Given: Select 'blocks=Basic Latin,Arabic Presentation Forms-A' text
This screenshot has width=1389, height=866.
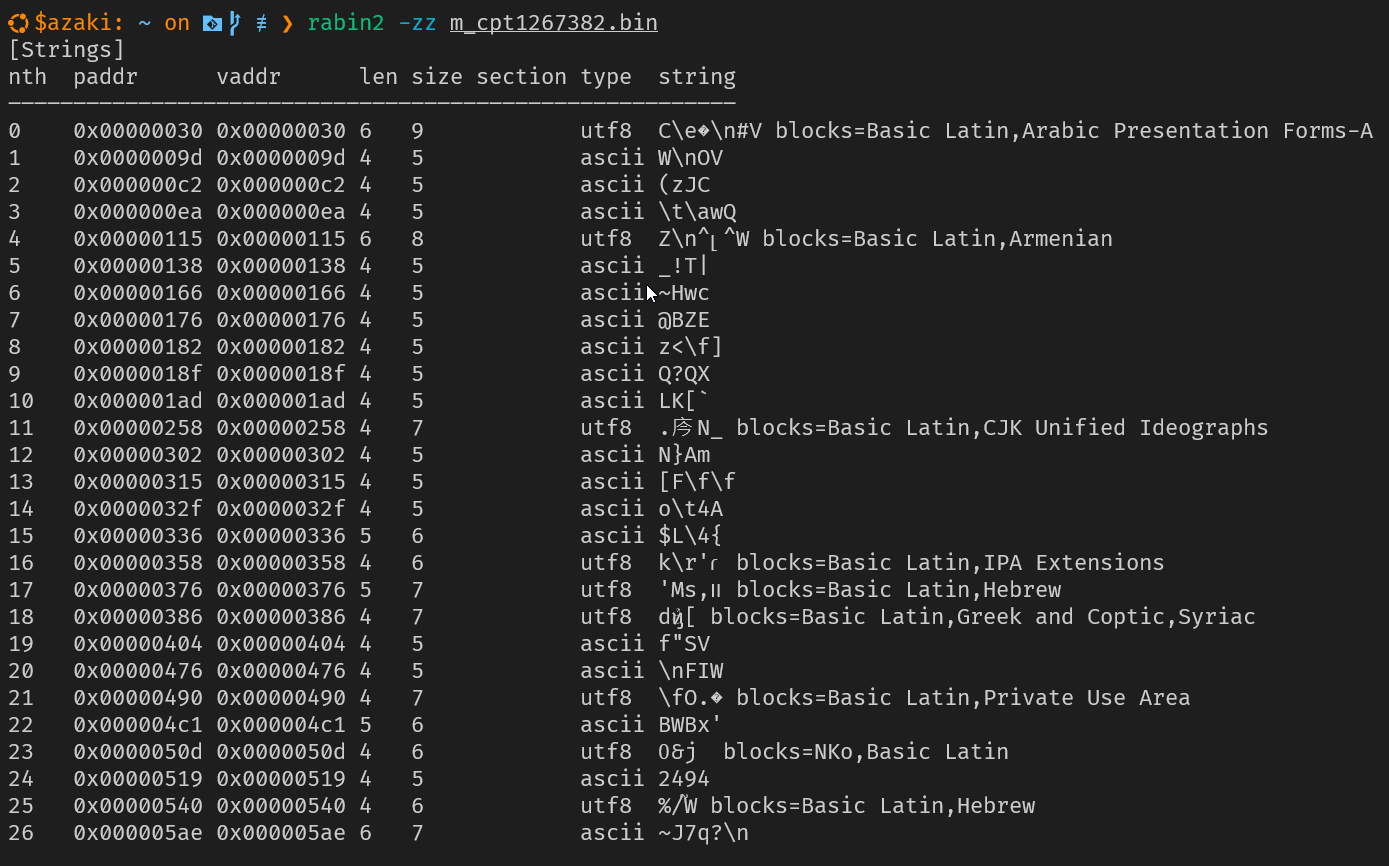Looking at the screenshot, I should [x=1074, y=131].
